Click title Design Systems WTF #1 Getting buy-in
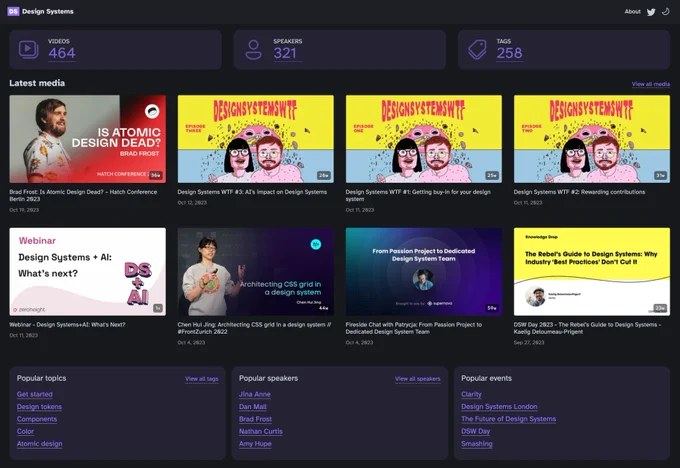Screen dimensions: 680x468 tap(418, 195)
